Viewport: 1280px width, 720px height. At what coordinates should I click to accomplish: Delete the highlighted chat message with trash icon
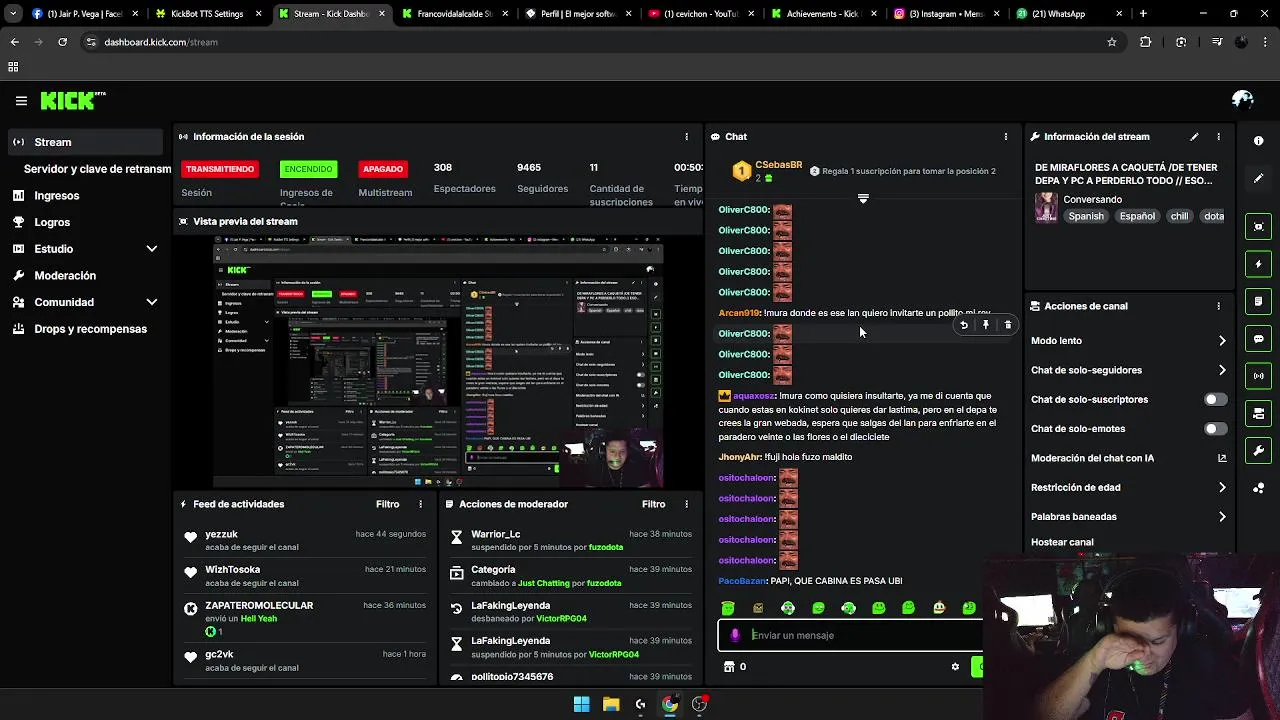(x=1008, y=325)
